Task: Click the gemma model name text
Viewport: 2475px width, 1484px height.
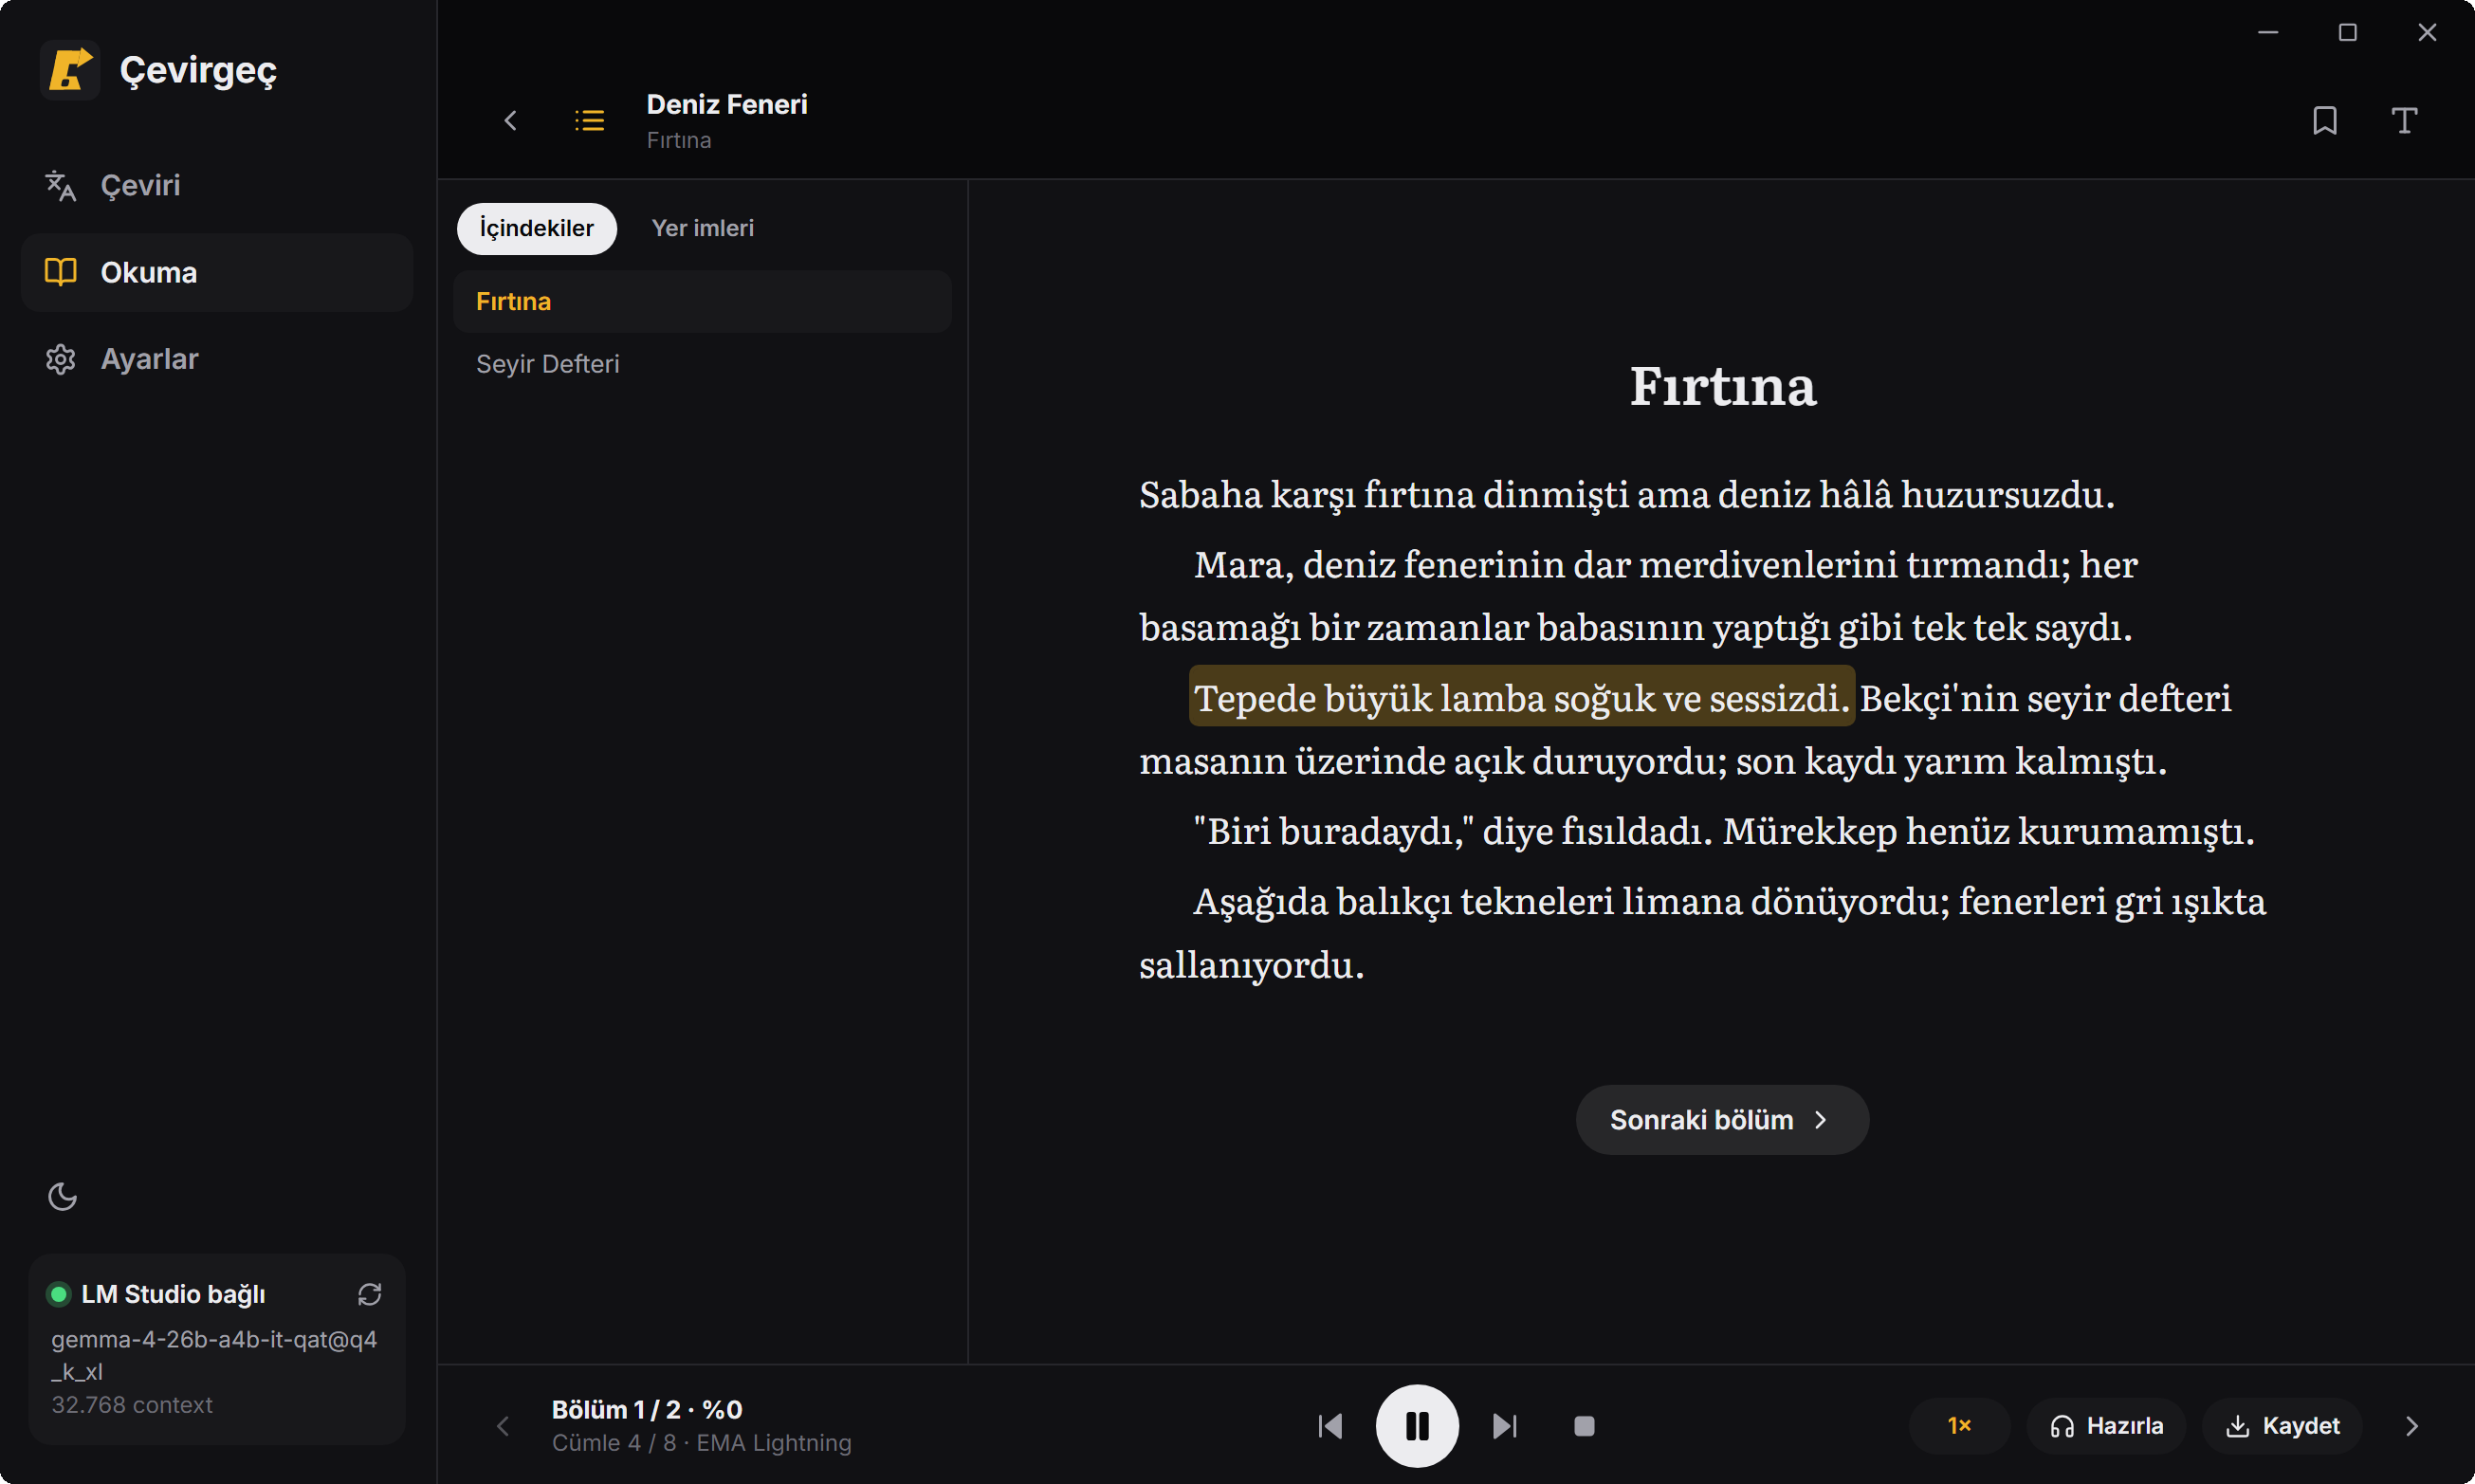Action: 214,1355
